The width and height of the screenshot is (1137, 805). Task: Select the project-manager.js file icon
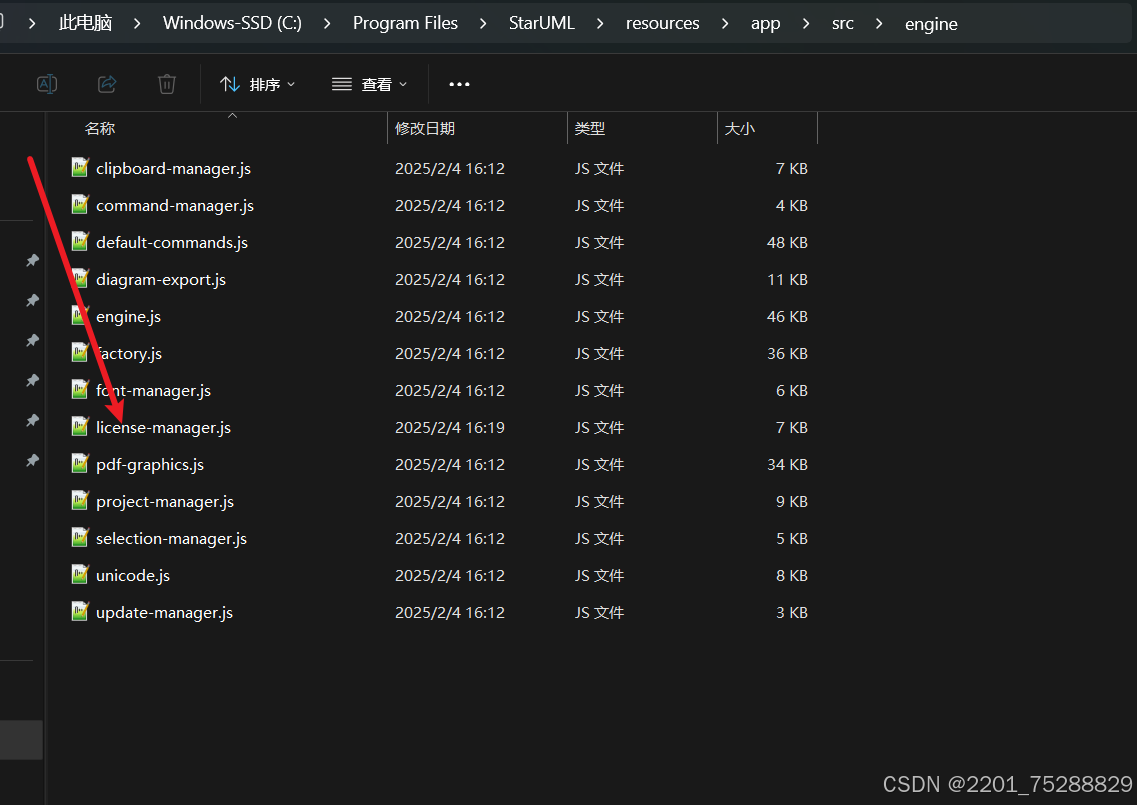click(80, 500)
